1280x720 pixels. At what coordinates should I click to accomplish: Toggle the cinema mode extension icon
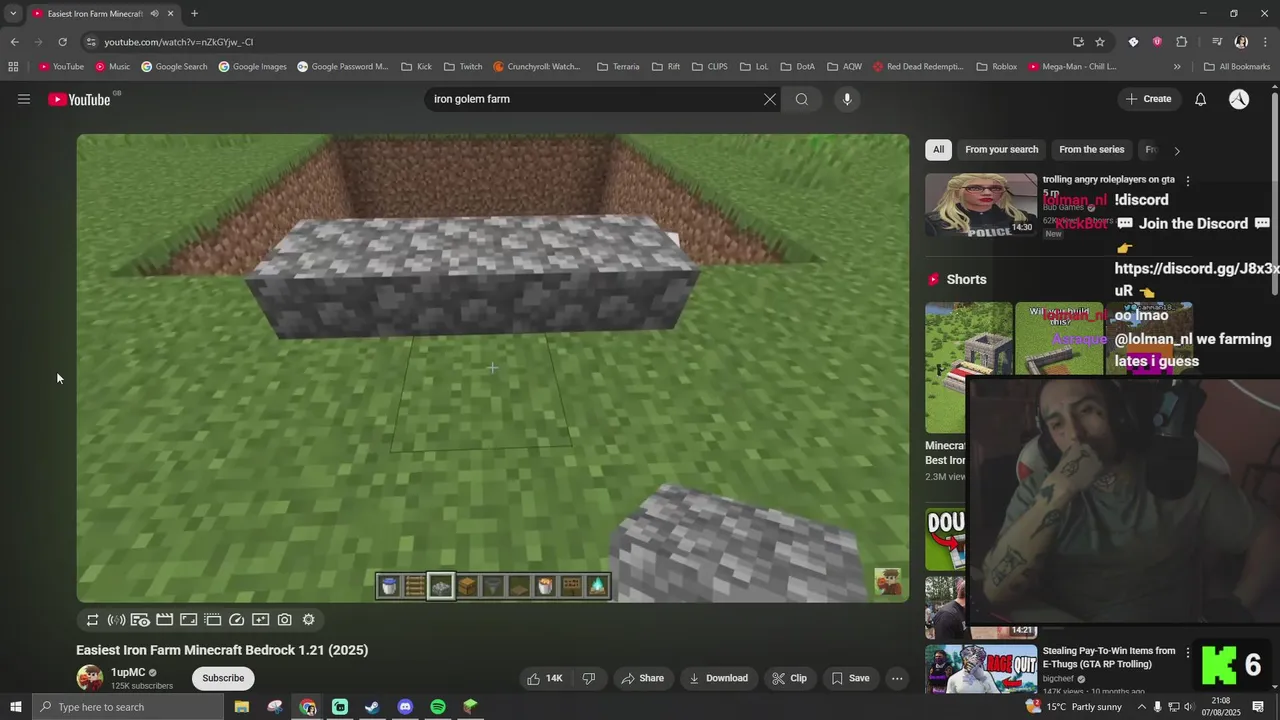[x=140, y=620]
